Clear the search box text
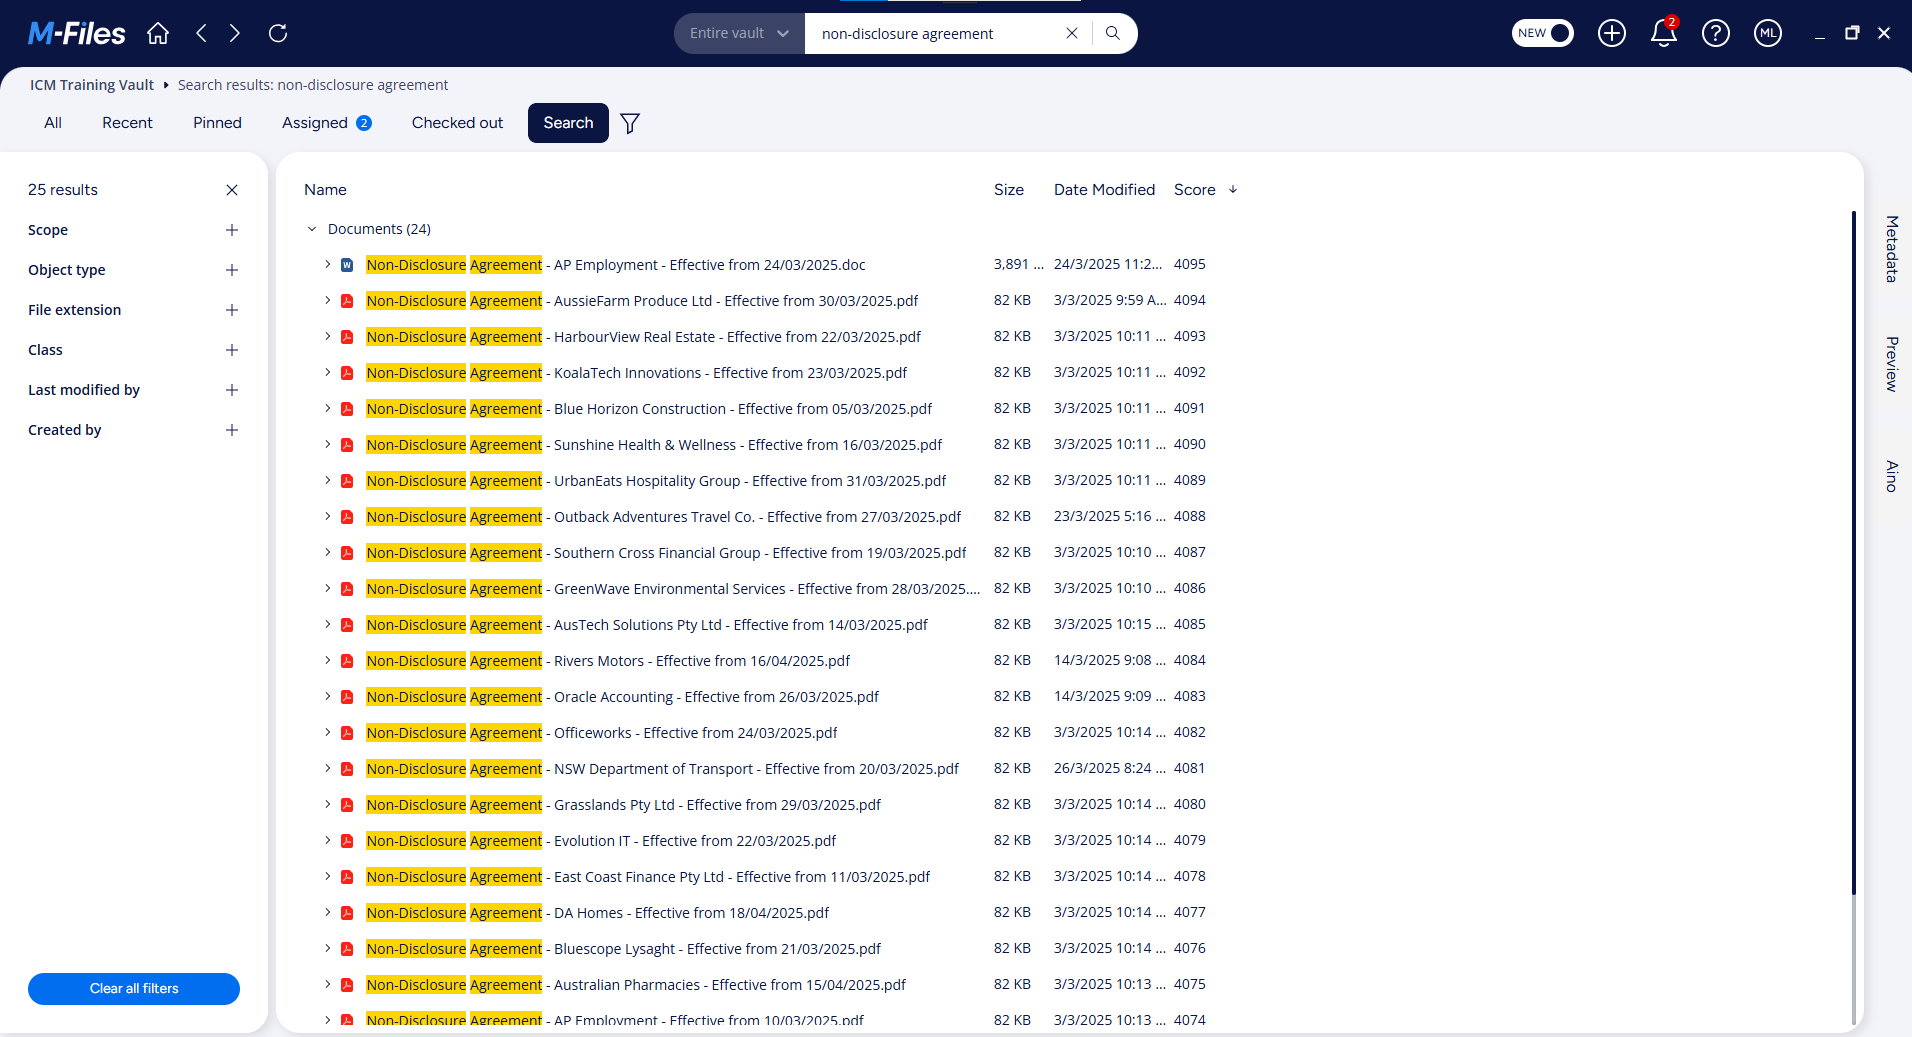 [x=1072, y=33]
